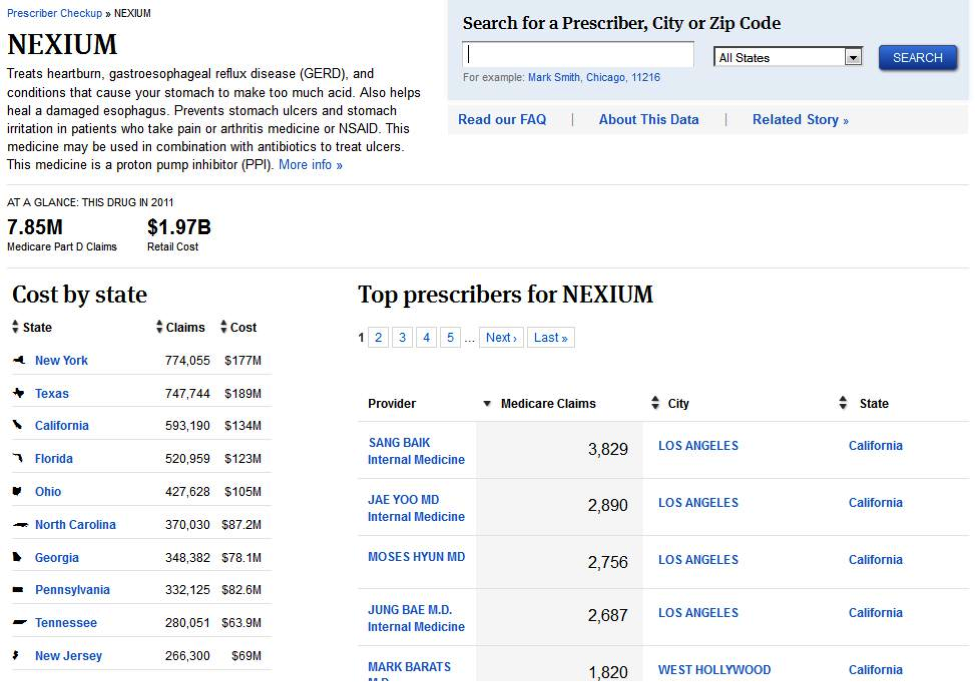Click the Florida state shape icon
This screenshot has width=975, height=682.
point(18,458)
